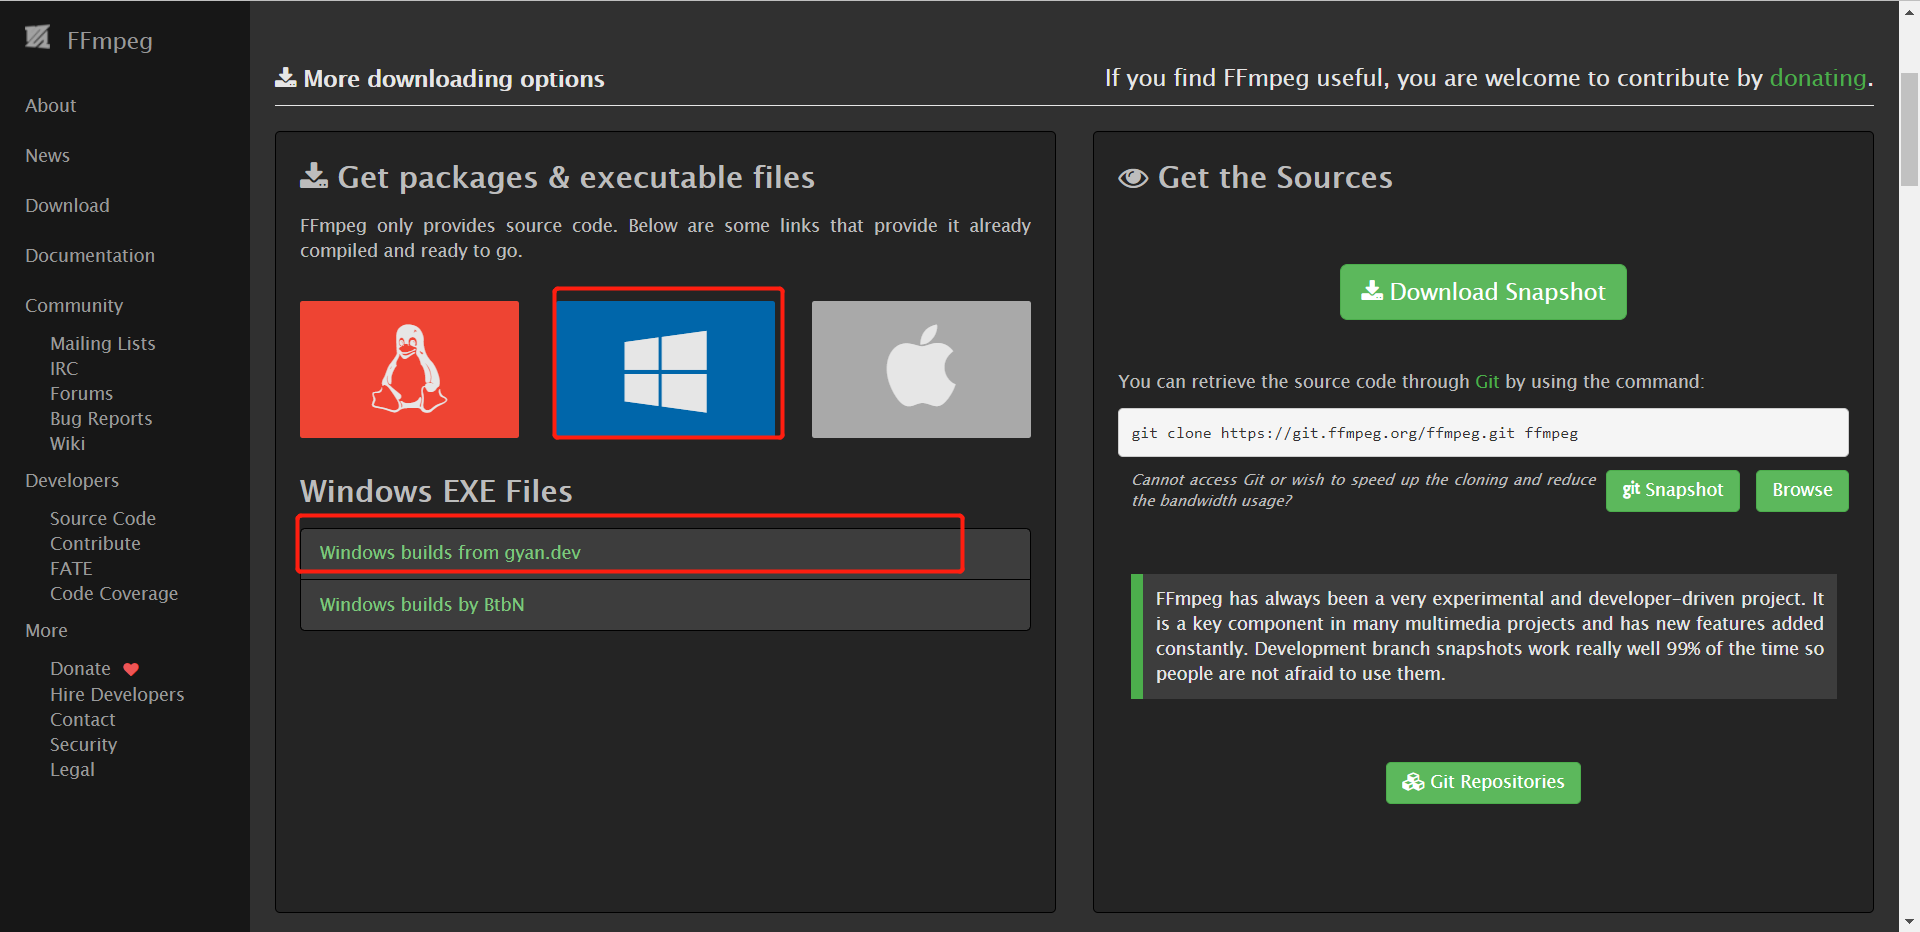Image resolution: width=1920 pixels, height=932 pixels.
Task: Click the Download Snapshot button
Action: click(1483, 292)
